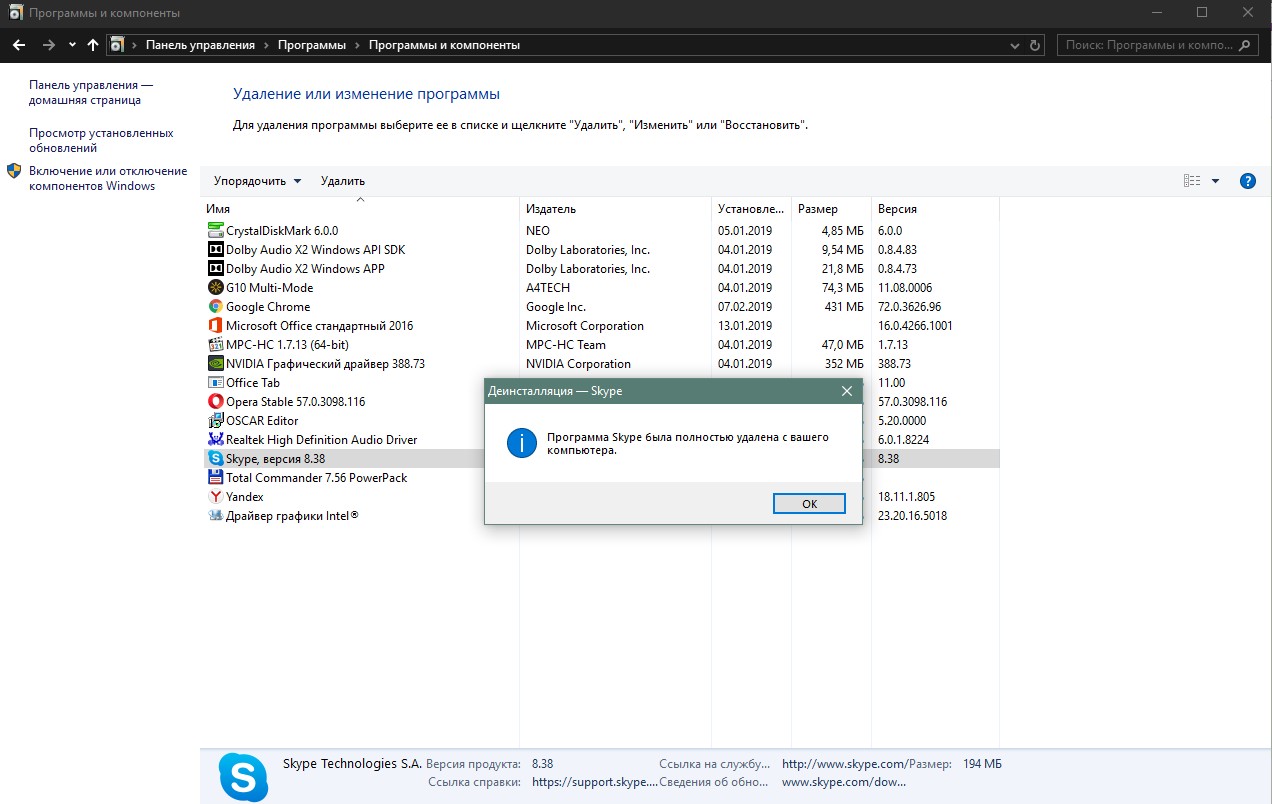Click the Programs and Components title bar icon
The width and height of the screenshot is (1272, 804).
[15, 13]
